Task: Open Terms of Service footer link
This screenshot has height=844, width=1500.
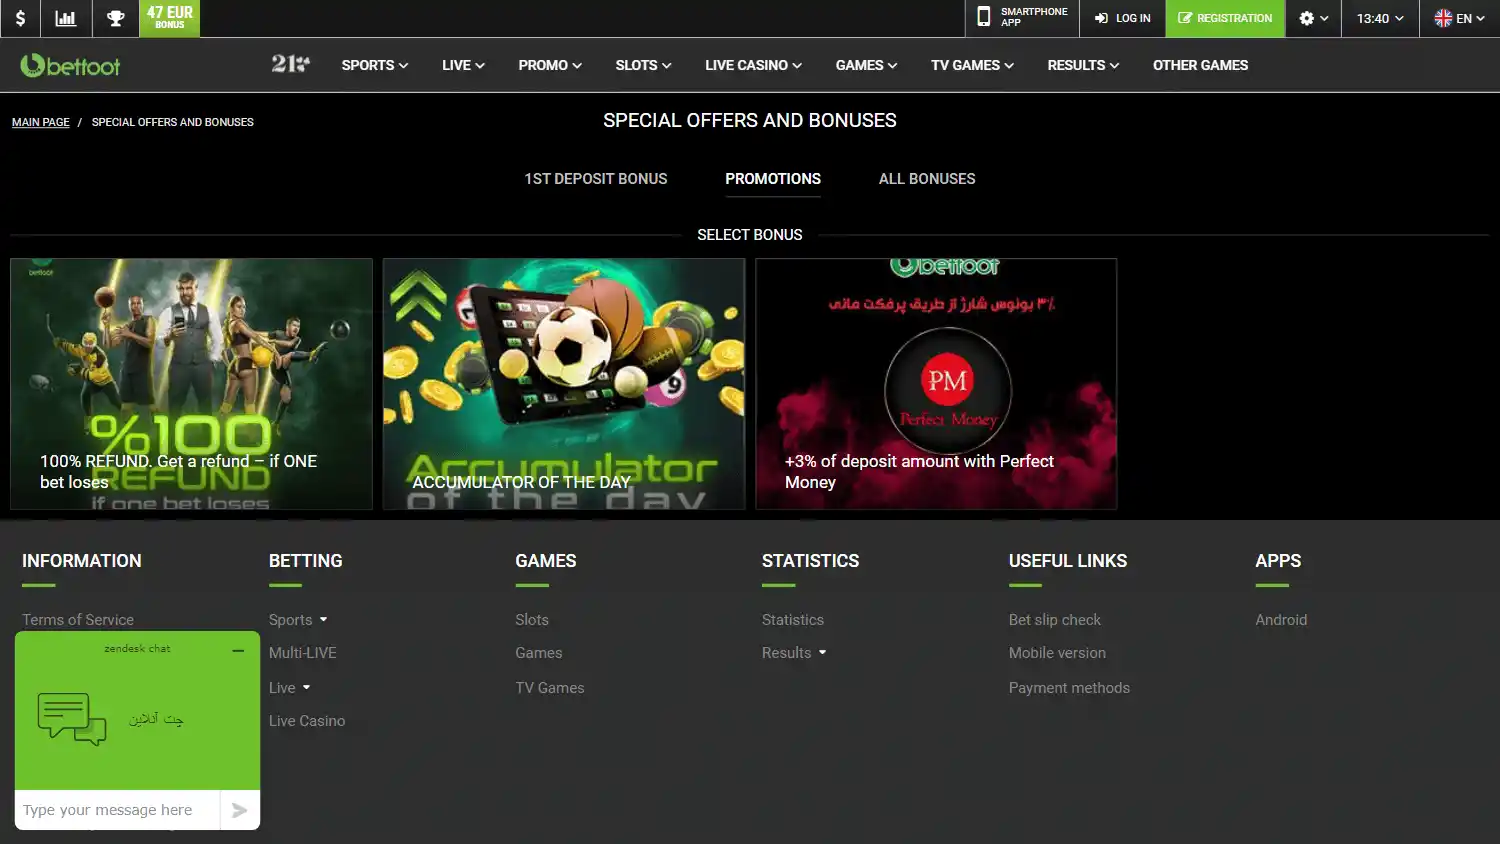Action: pos(78,620)
